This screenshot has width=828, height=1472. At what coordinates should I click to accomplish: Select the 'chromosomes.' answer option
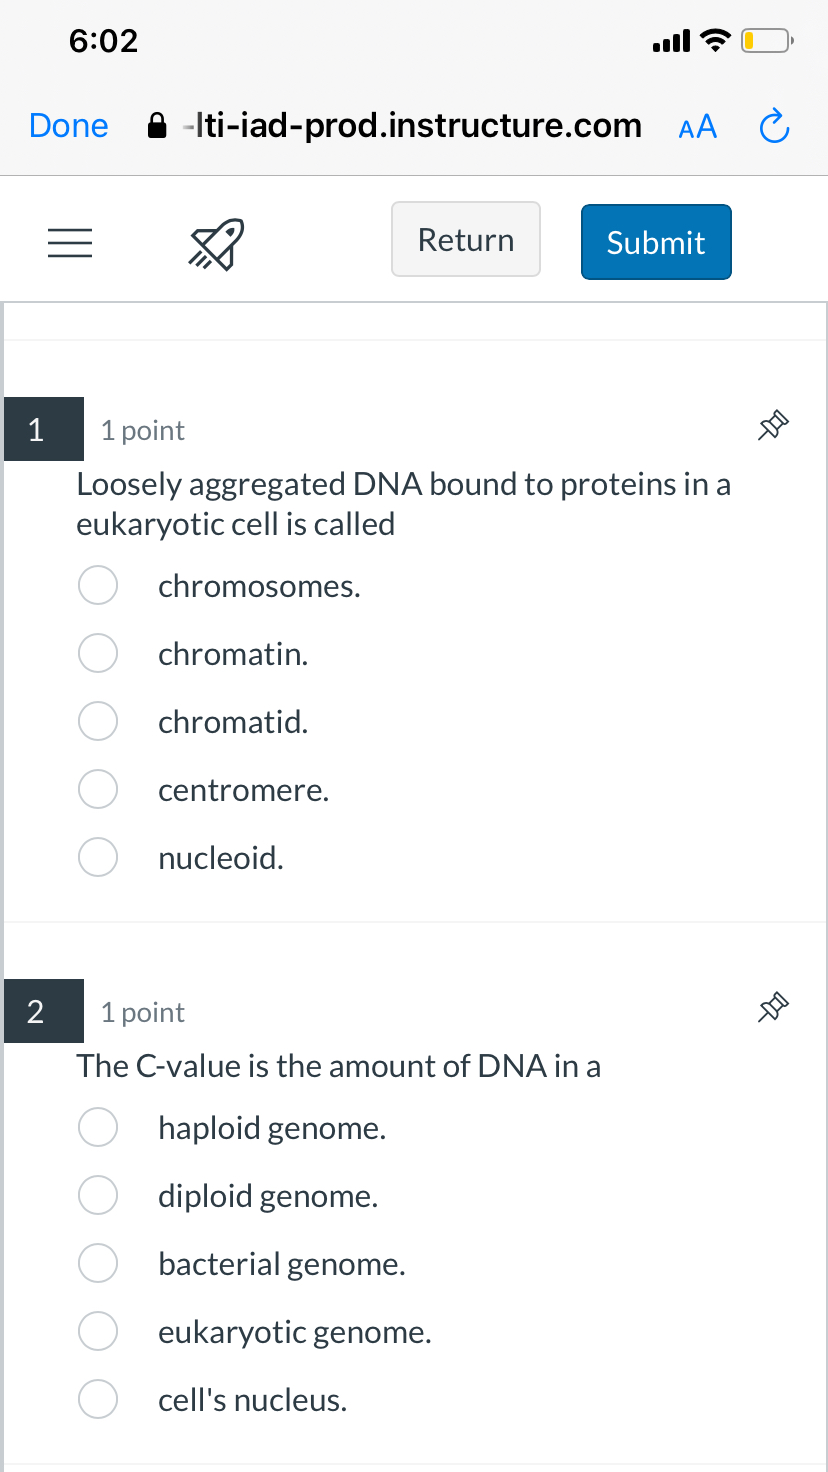coord(99,586)
